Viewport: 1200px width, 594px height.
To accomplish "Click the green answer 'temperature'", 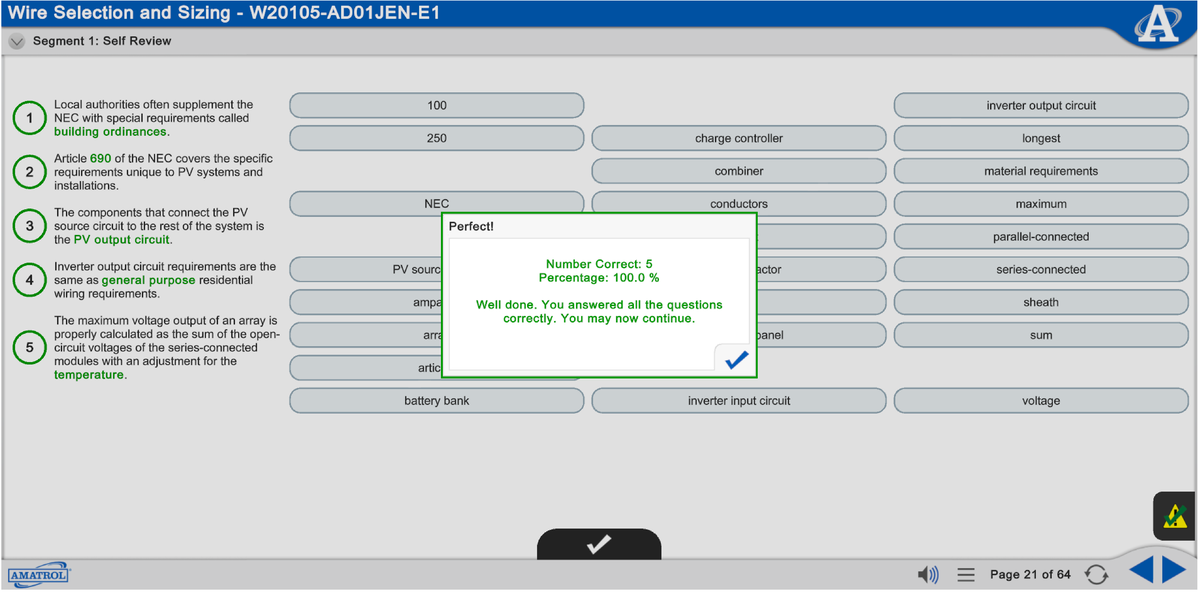I will pos(89,375).
